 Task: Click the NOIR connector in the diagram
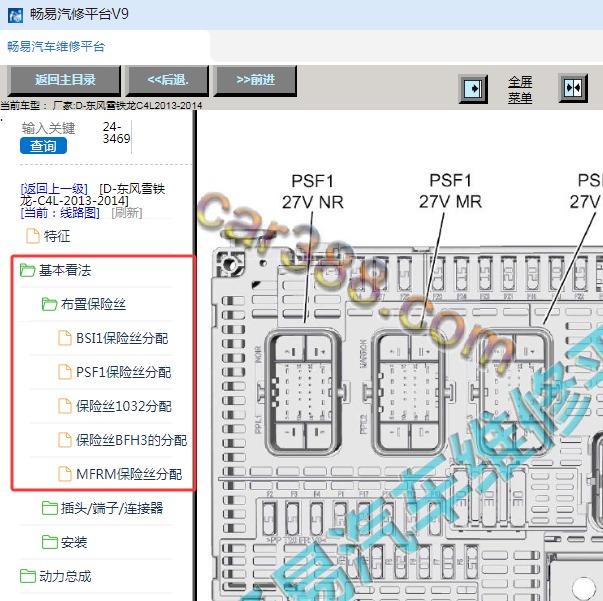point(304,392)
